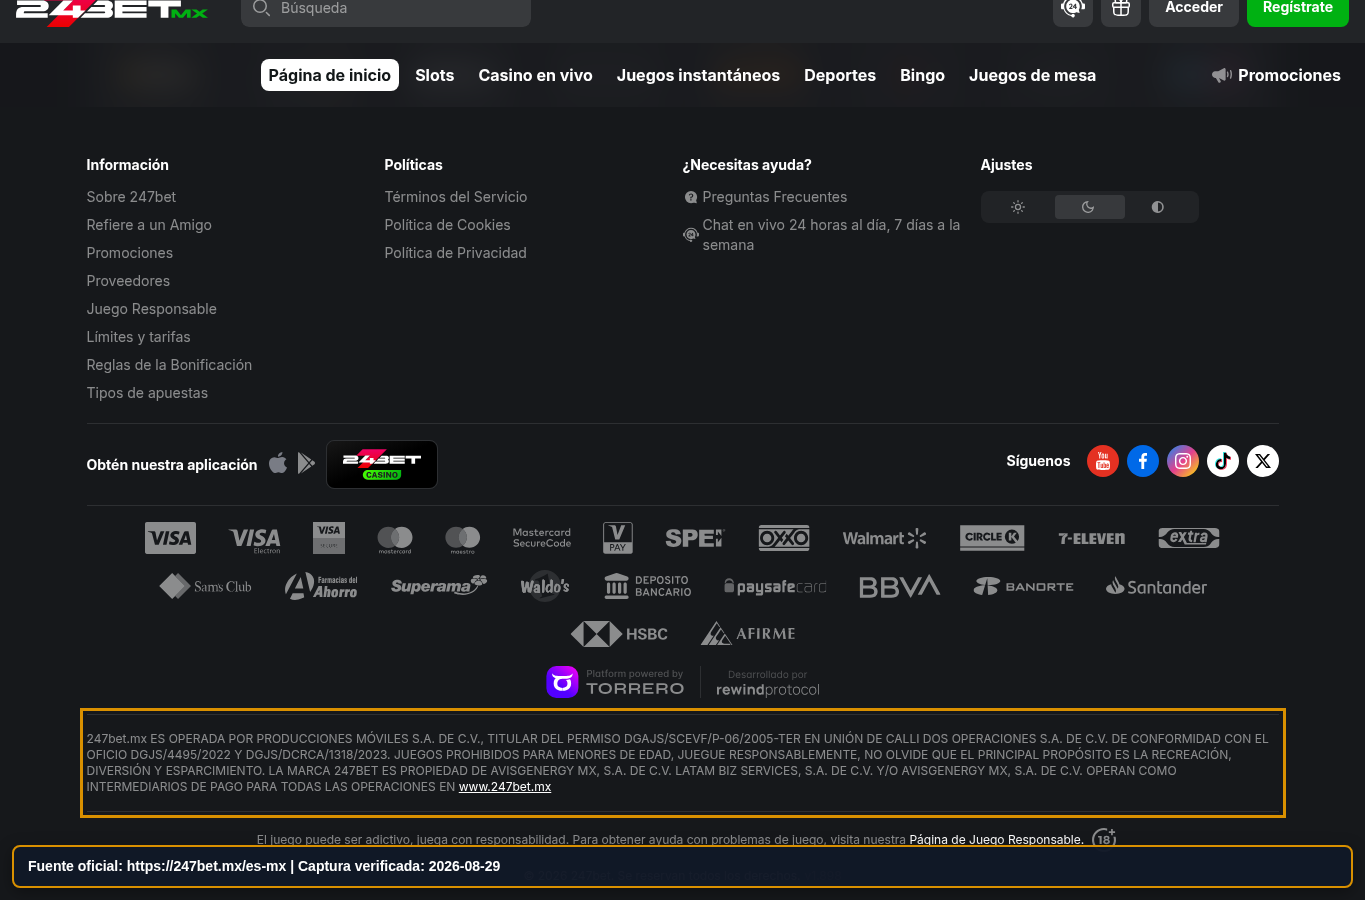The image size is (1365, 900).
Task: Click the first VISA payment logo
Action: [170, 538]
